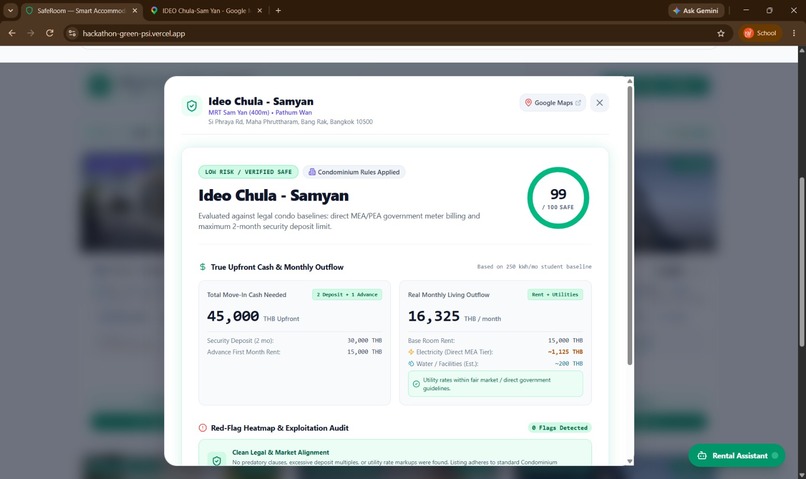Image resolution: width=806 pixels, height=479 pixels.
Task: Click LOW RISK / VERIFIED SAFE badge
Action: point(248,172)
